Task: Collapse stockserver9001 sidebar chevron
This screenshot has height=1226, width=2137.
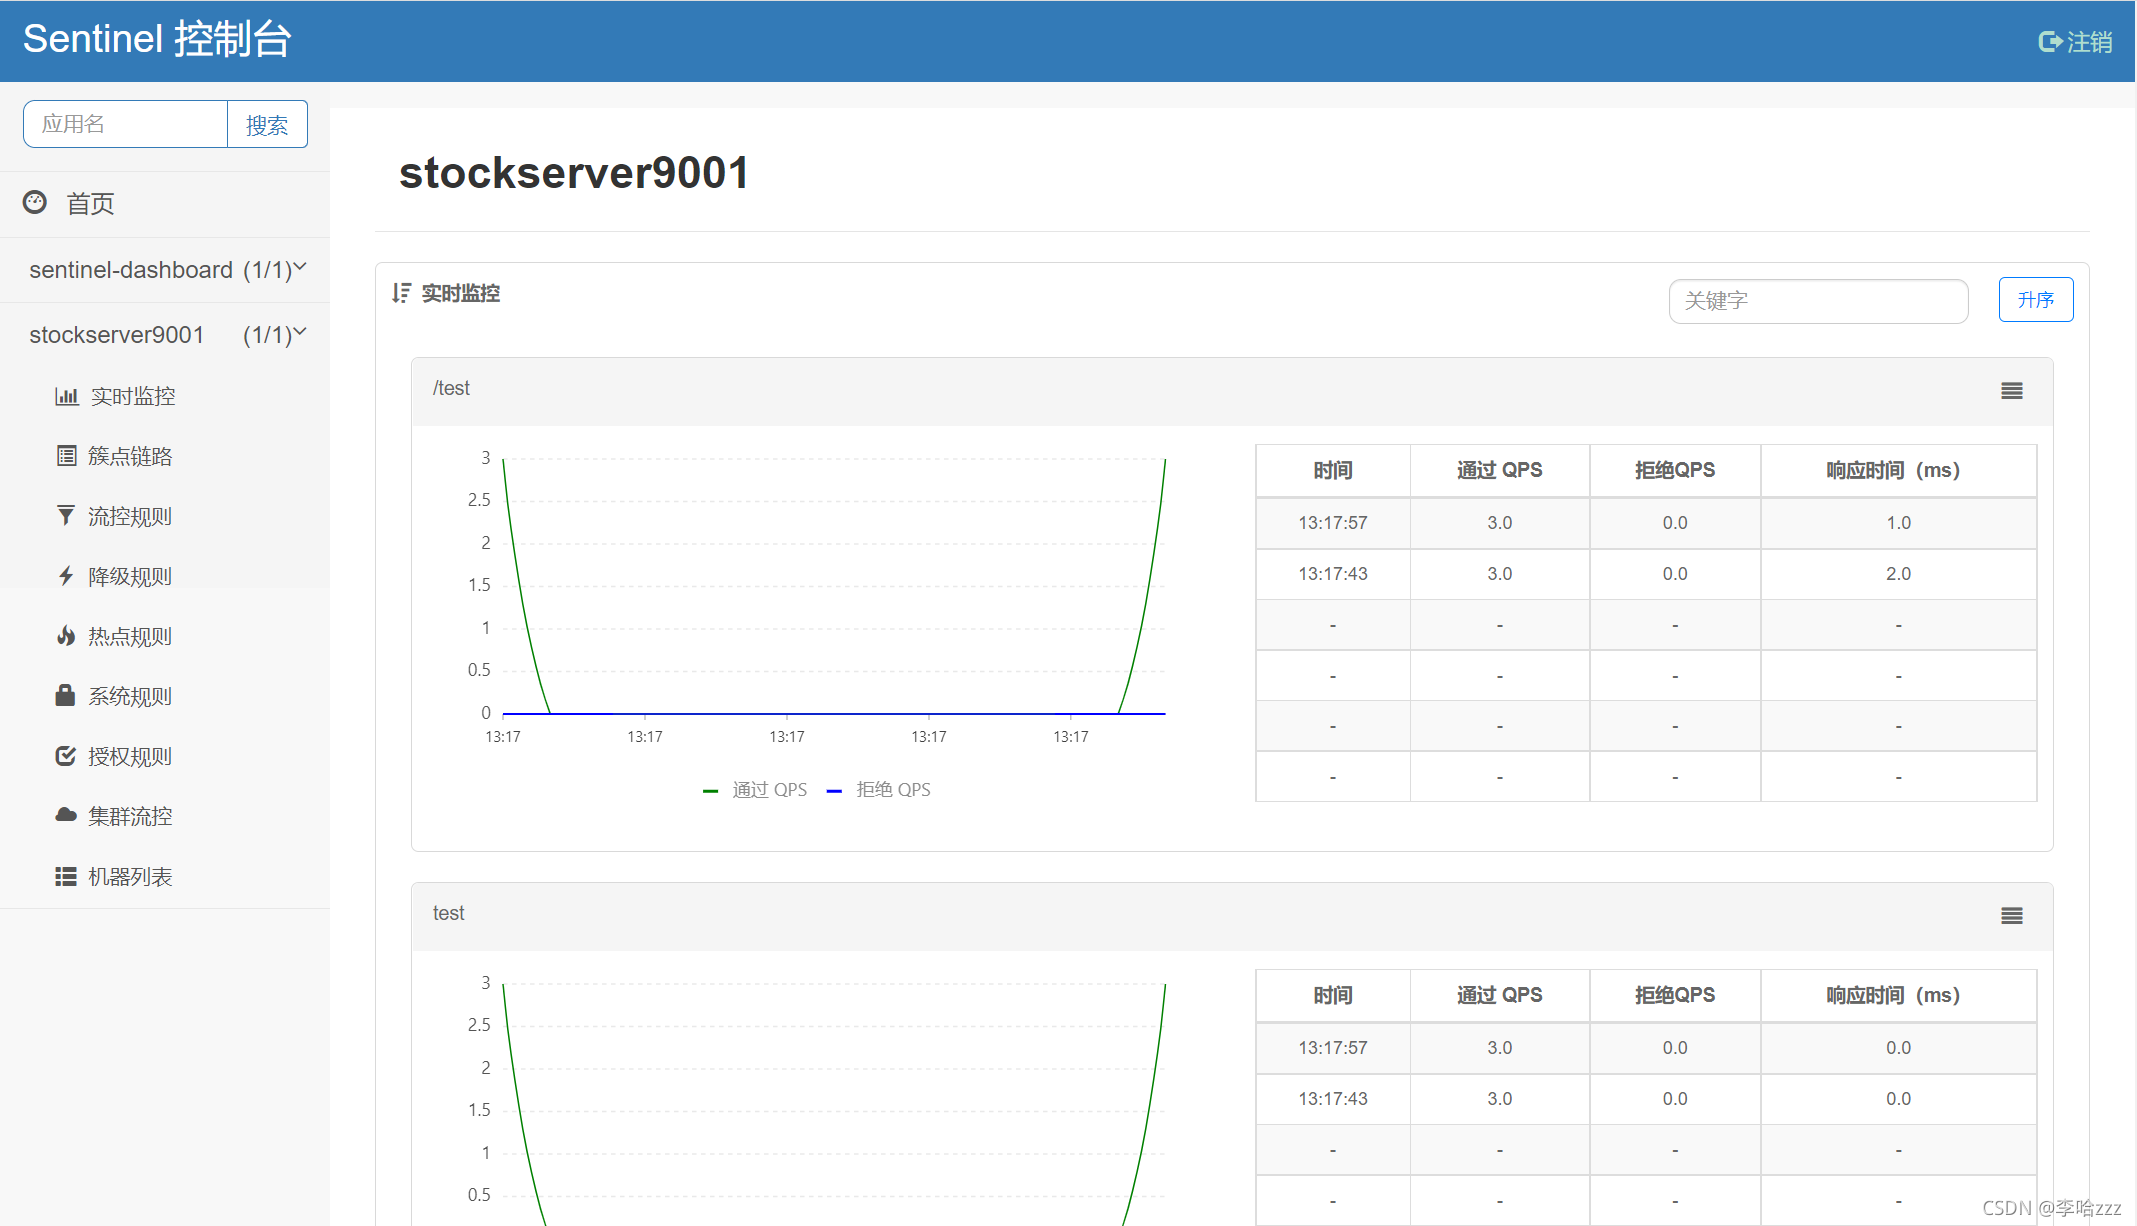Action: [x=300, y=333]
